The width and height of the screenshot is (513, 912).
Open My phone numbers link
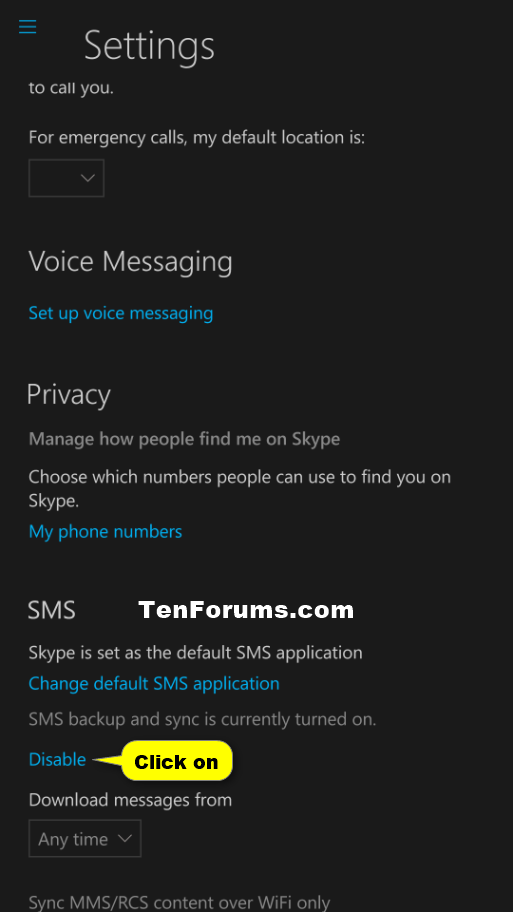click(105, 532)
